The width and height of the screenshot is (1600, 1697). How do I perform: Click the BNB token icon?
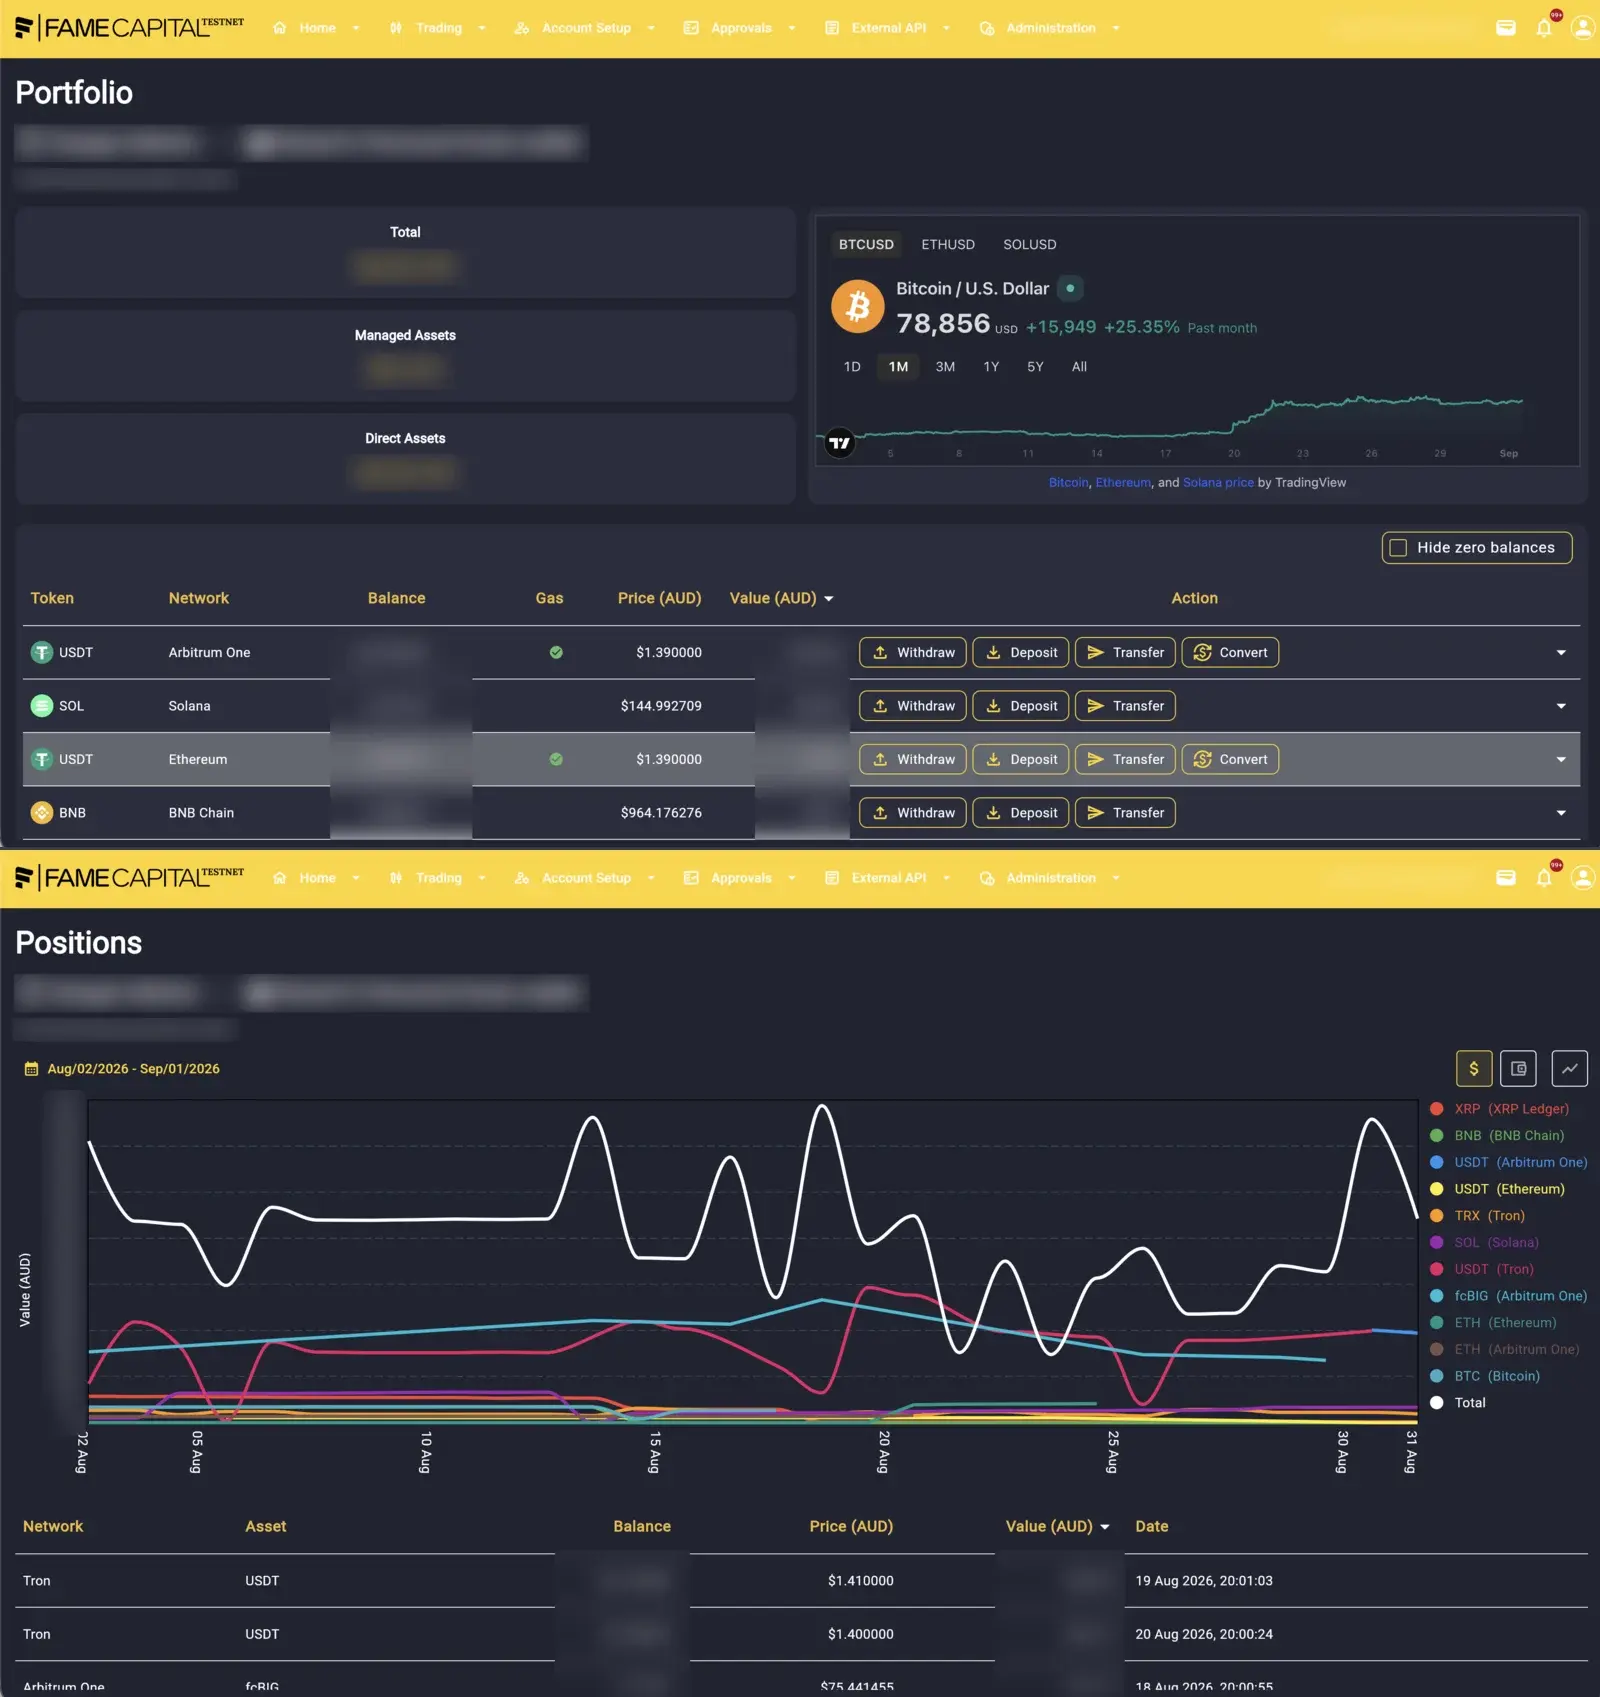coord(42,813)
